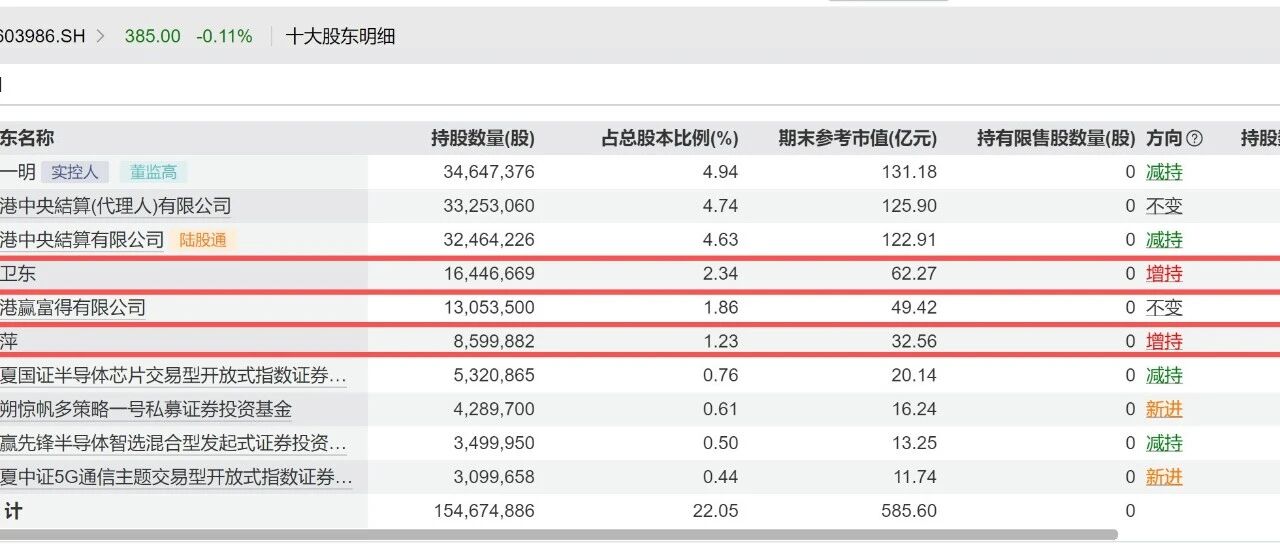Image resolution: width=1280 pixels, height=545 pixels.
Task: Sort by the 期末参考市值(亿元) column header
Action: (858, 139)
